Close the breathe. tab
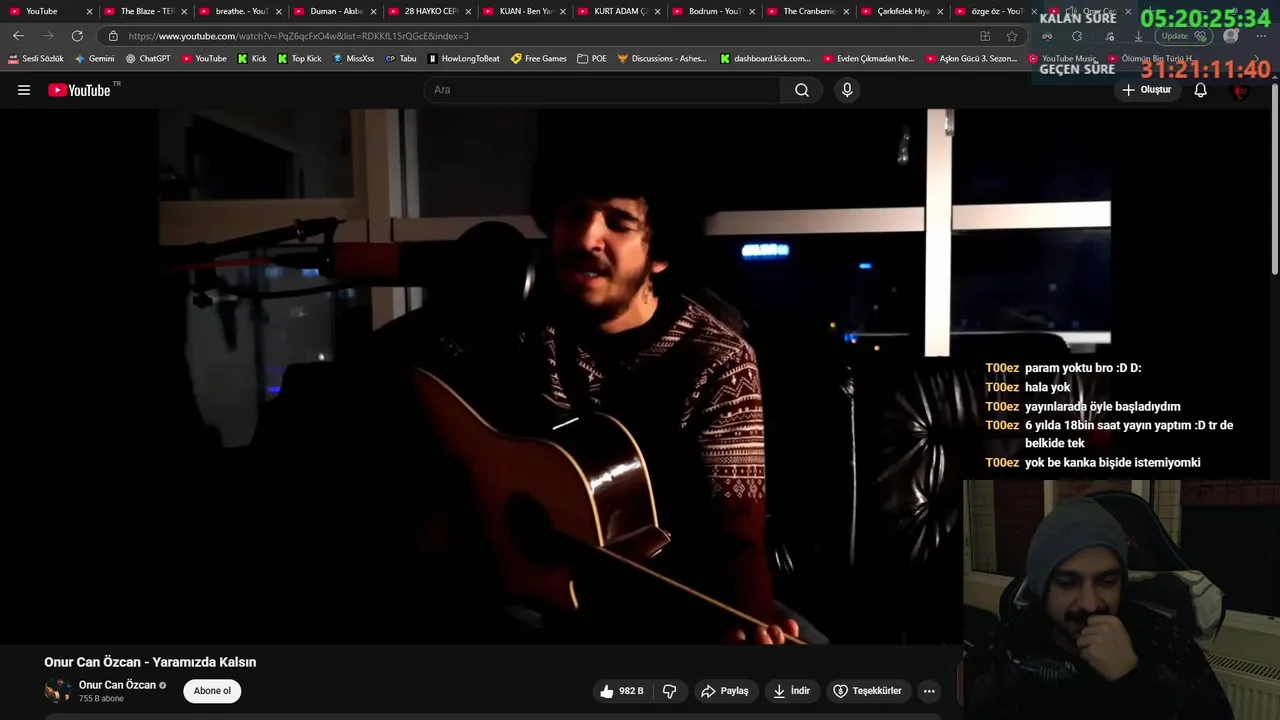 [278, 11]
